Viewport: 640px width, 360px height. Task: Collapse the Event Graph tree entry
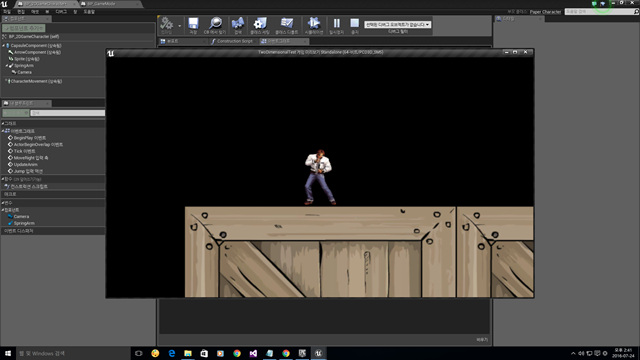click(3, 131)
